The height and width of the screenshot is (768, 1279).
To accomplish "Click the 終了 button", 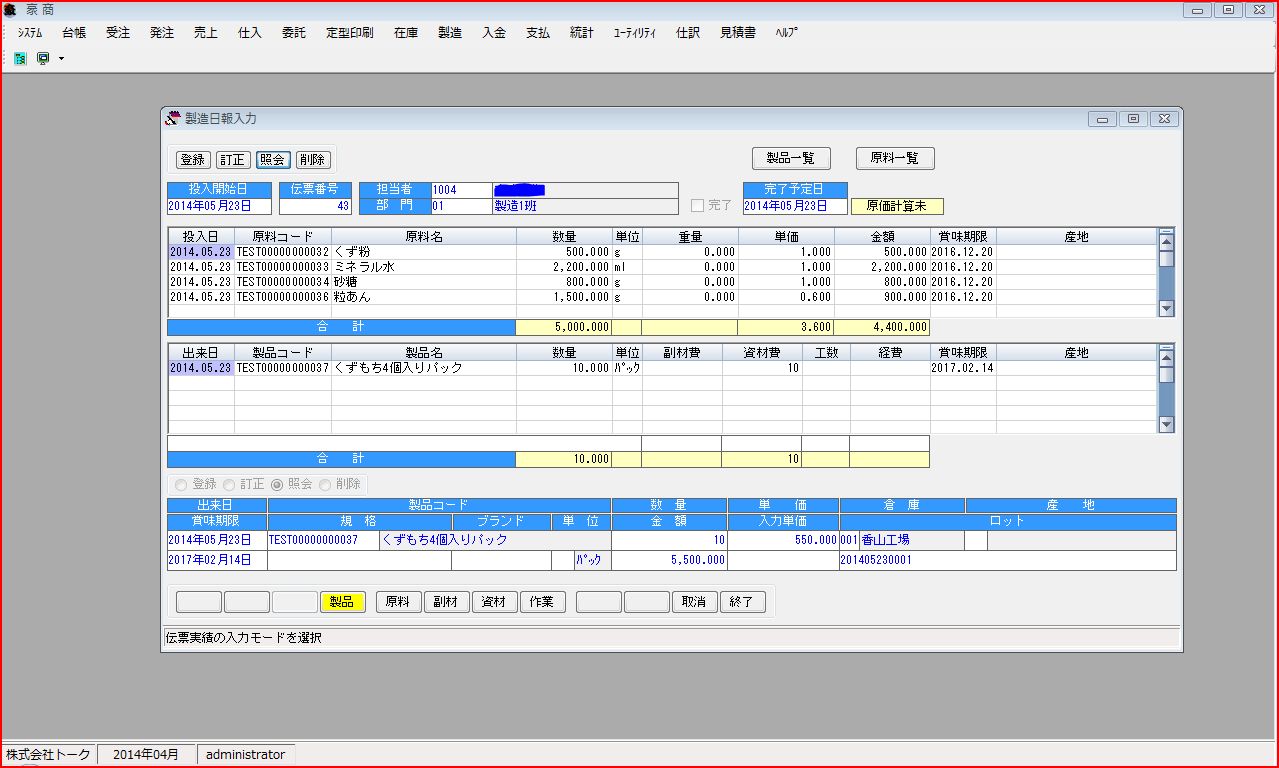I will coord(743,602).
